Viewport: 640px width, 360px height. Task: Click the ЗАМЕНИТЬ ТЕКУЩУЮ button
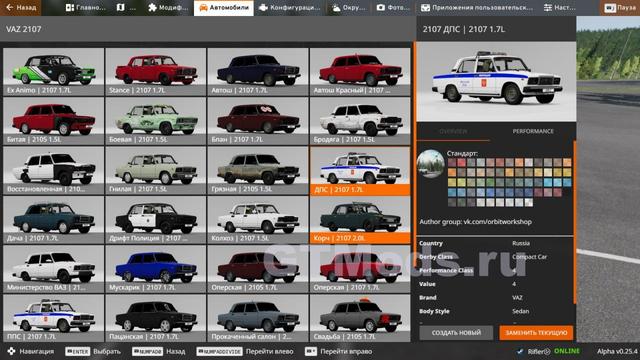tap(536, 333)
